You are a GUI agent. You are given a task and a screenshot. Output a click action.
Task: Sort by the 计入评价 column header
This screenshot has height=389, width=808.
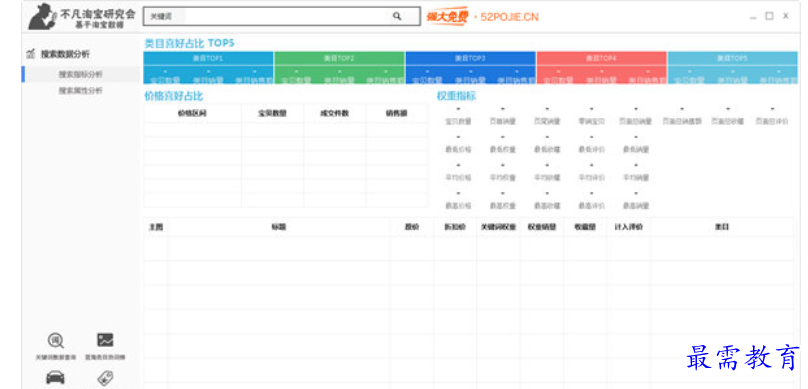click(628, 227)
